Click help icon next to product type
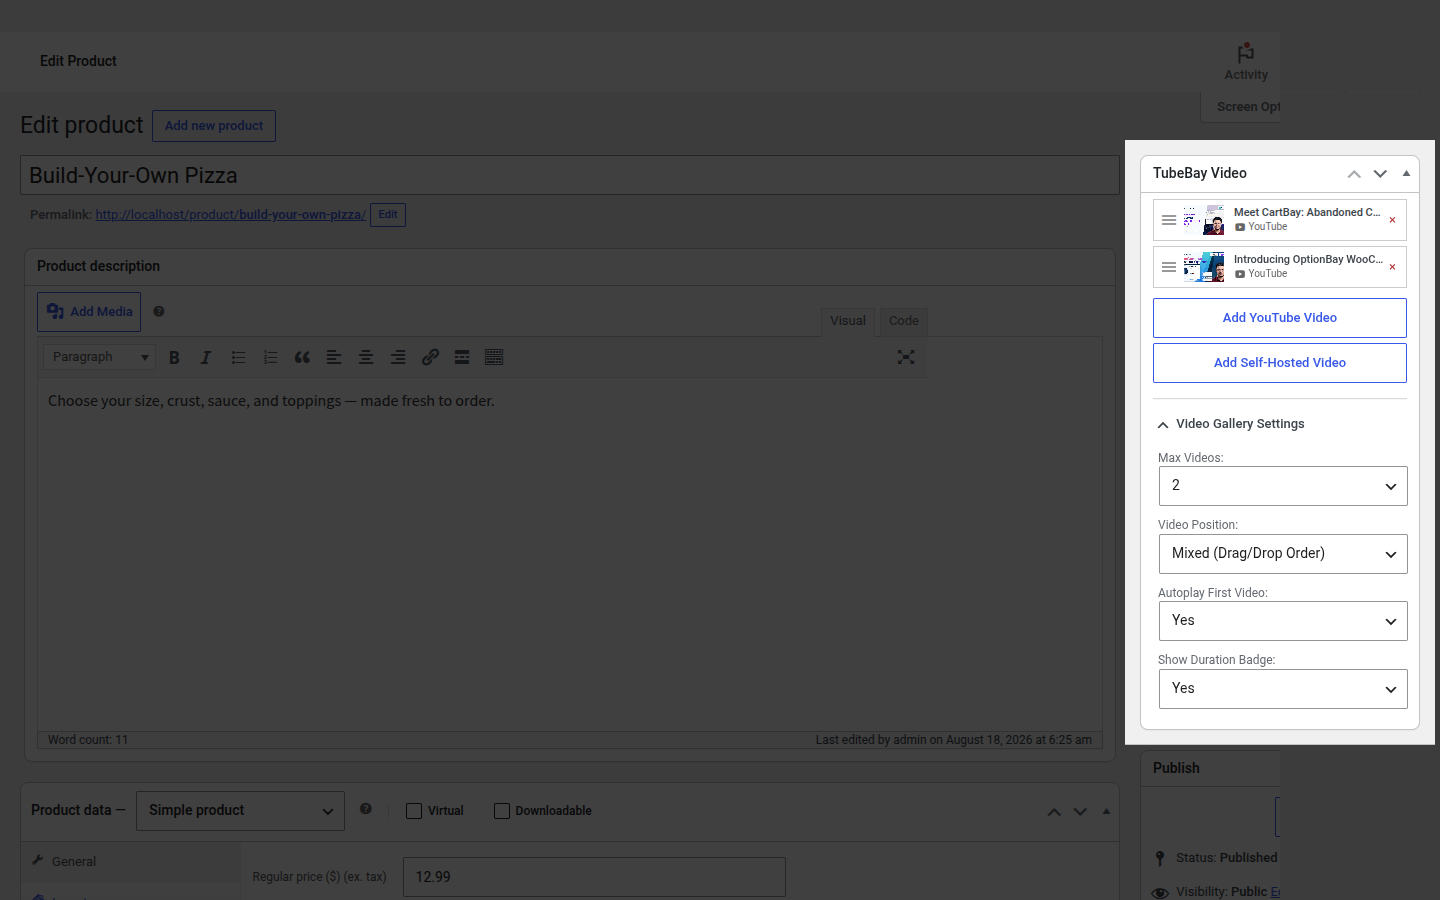Image resolution: width=1440 pixels, height=900 pixels. pos(366,809)
